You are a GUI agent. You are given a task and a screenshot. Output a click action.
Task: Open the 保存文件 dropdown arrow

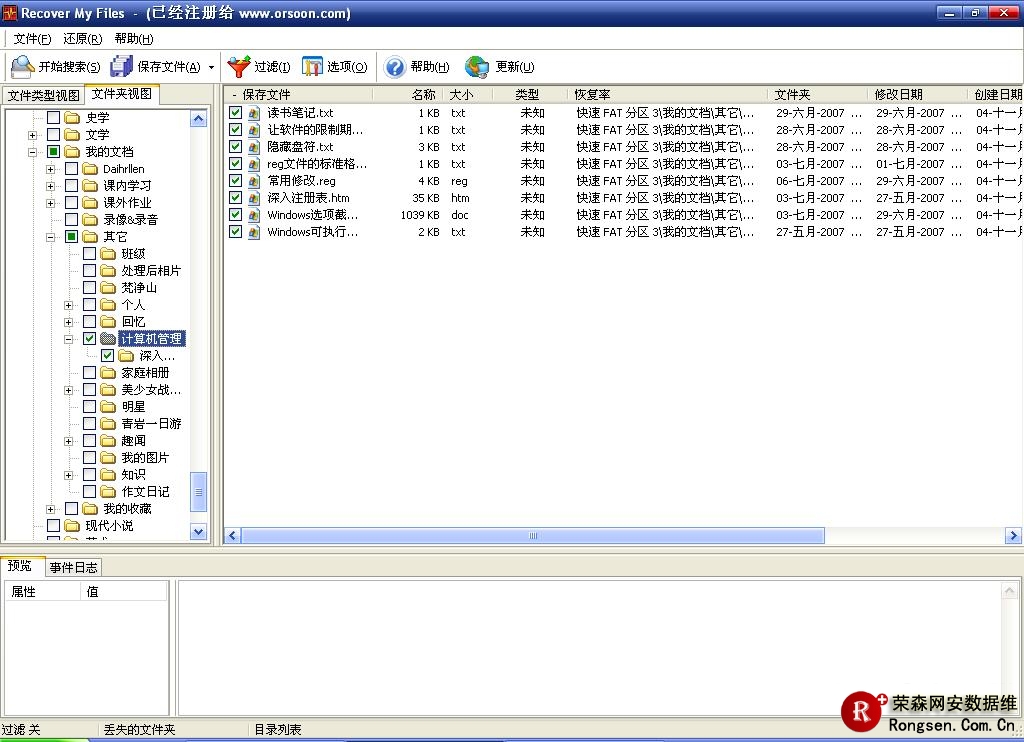211,68
